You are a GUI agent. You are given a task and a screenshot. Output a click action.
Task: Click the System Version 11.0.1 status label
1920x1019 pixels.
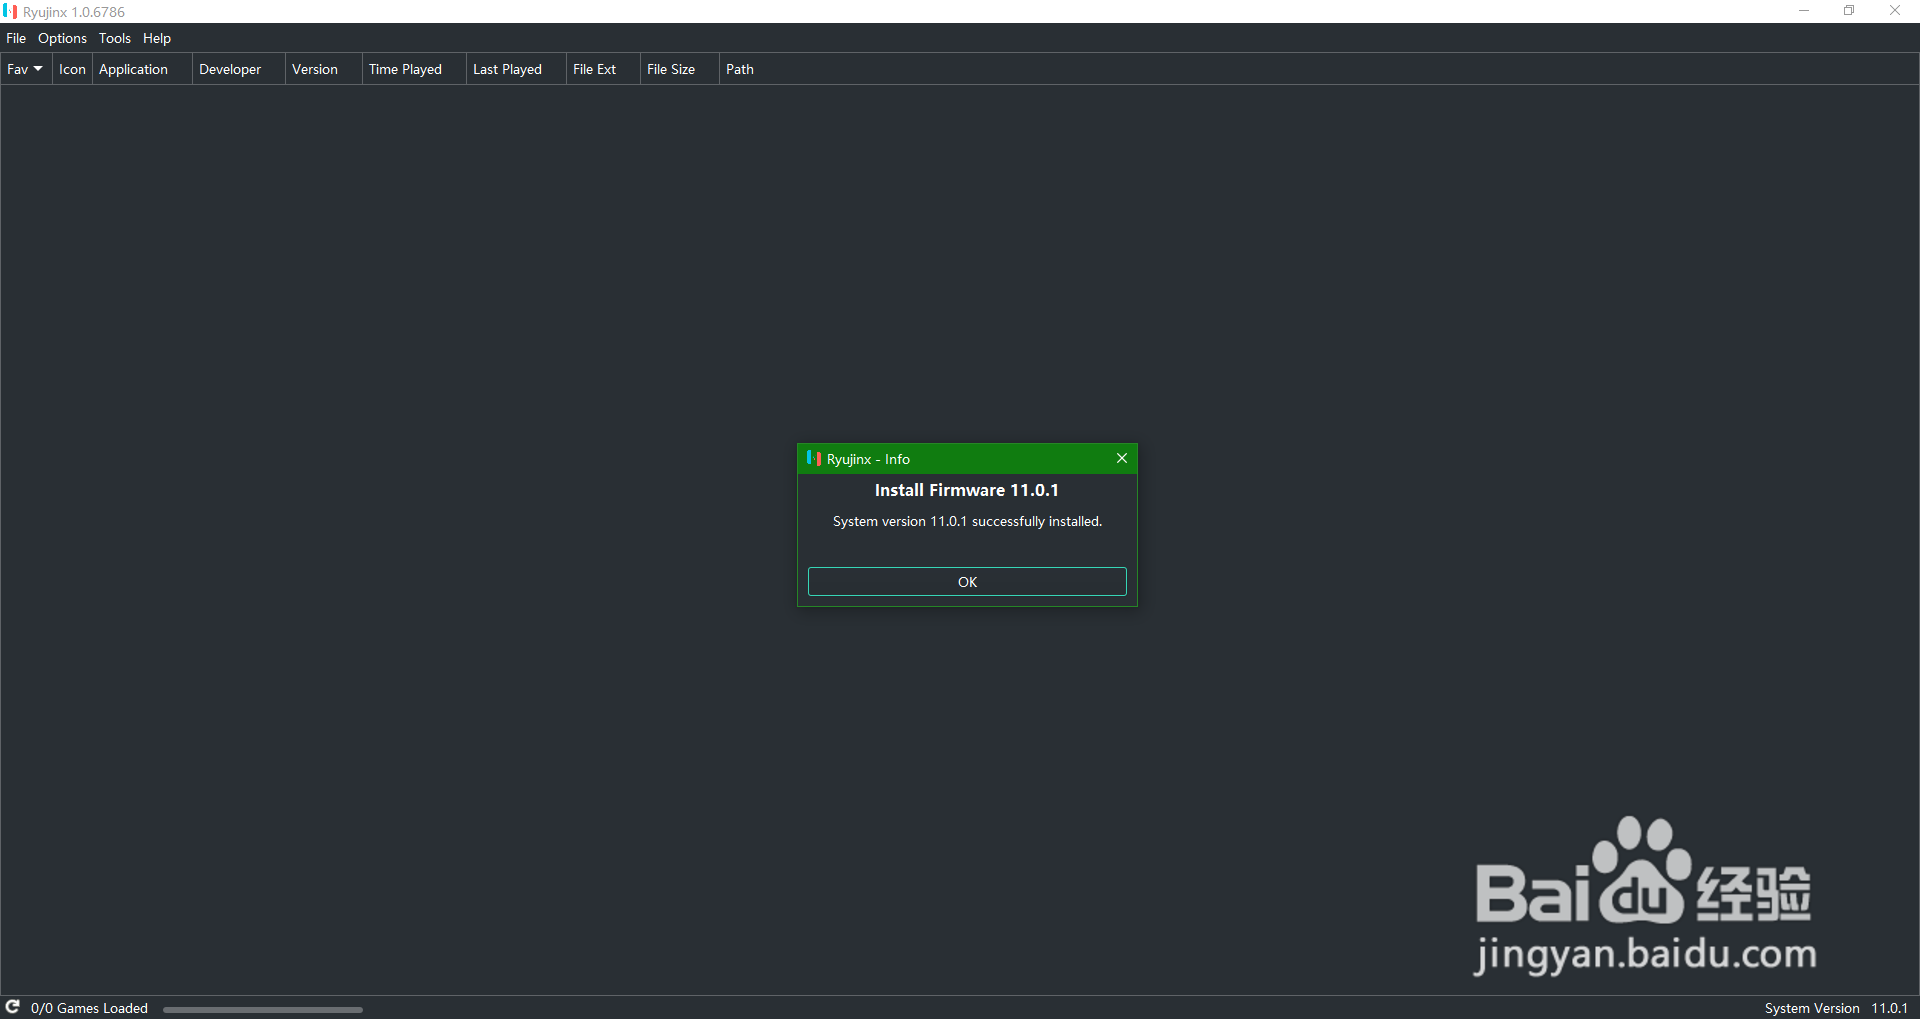pyautogui.click(x=1836, y=1008)
